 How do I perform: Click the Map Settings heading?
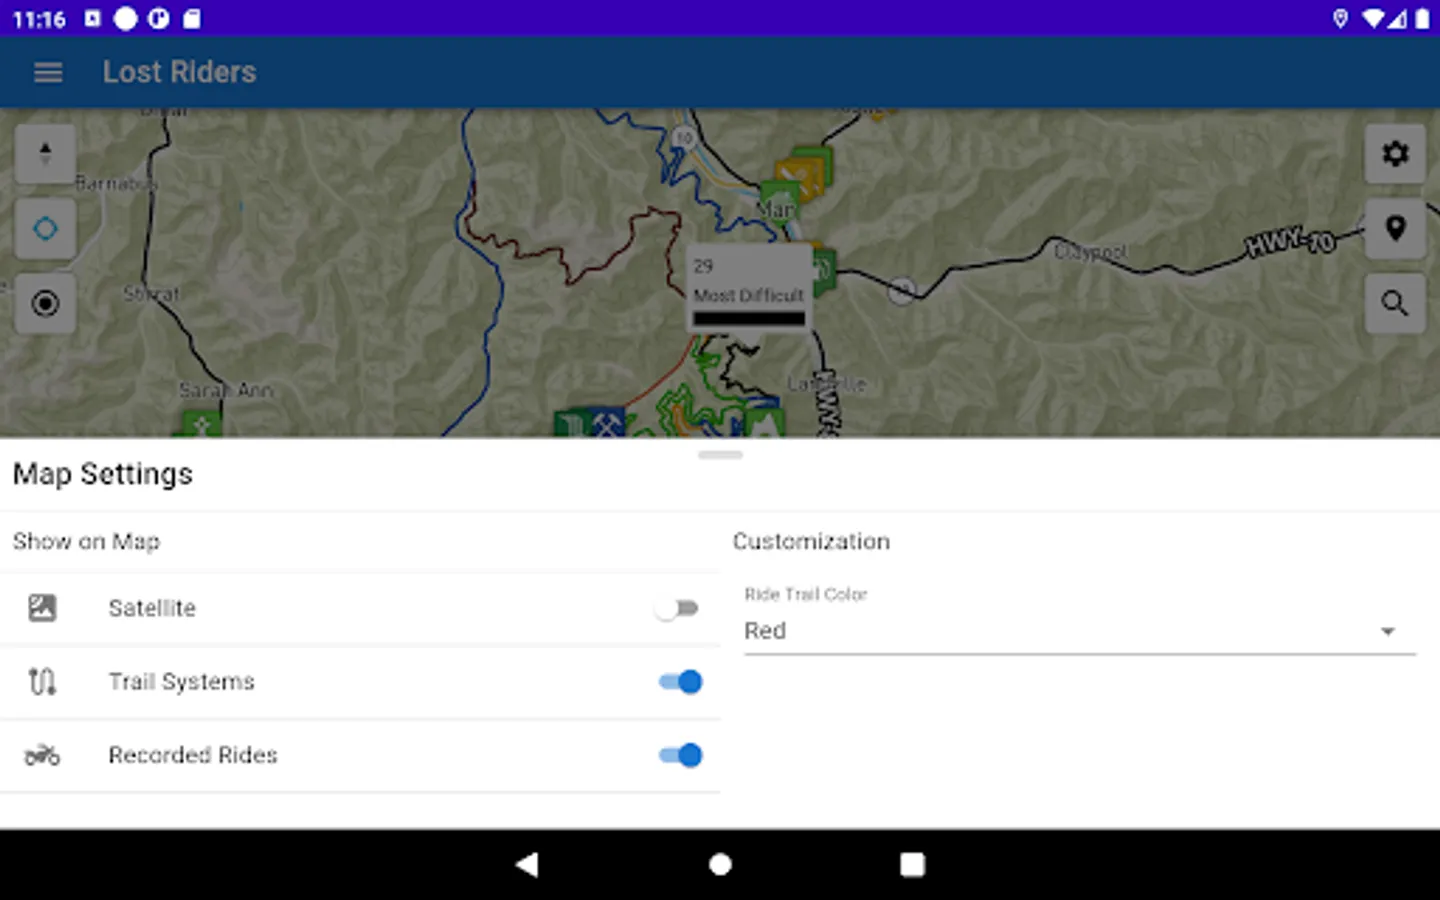(103, 474)
